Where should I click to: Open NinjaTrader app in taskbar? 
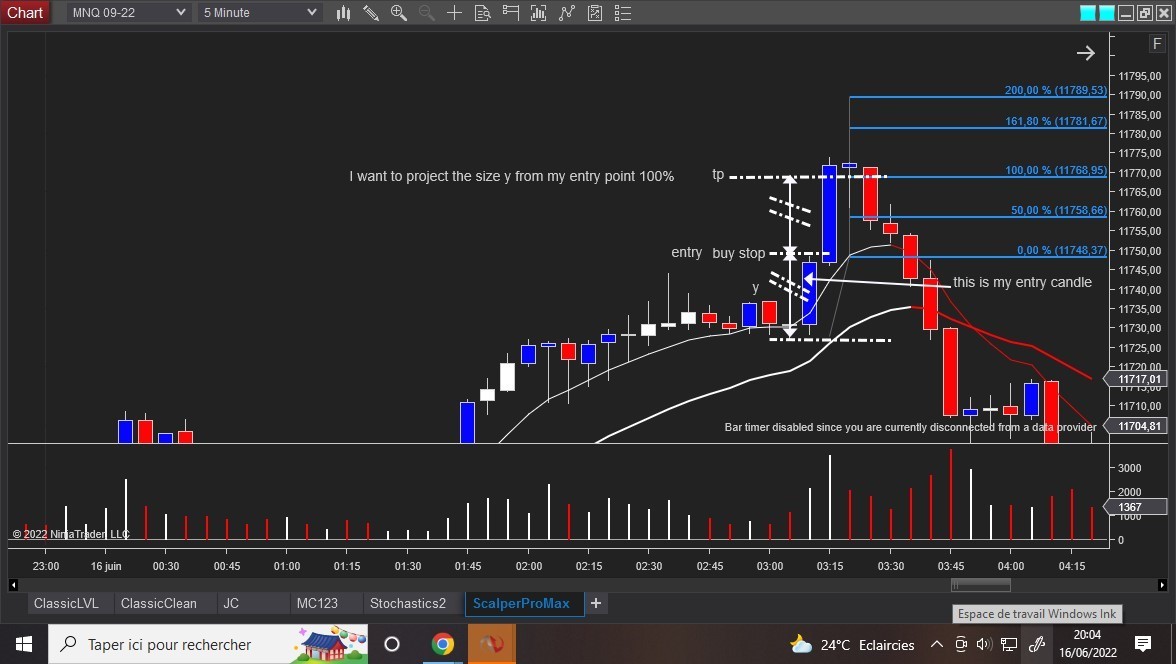(492, 644)
